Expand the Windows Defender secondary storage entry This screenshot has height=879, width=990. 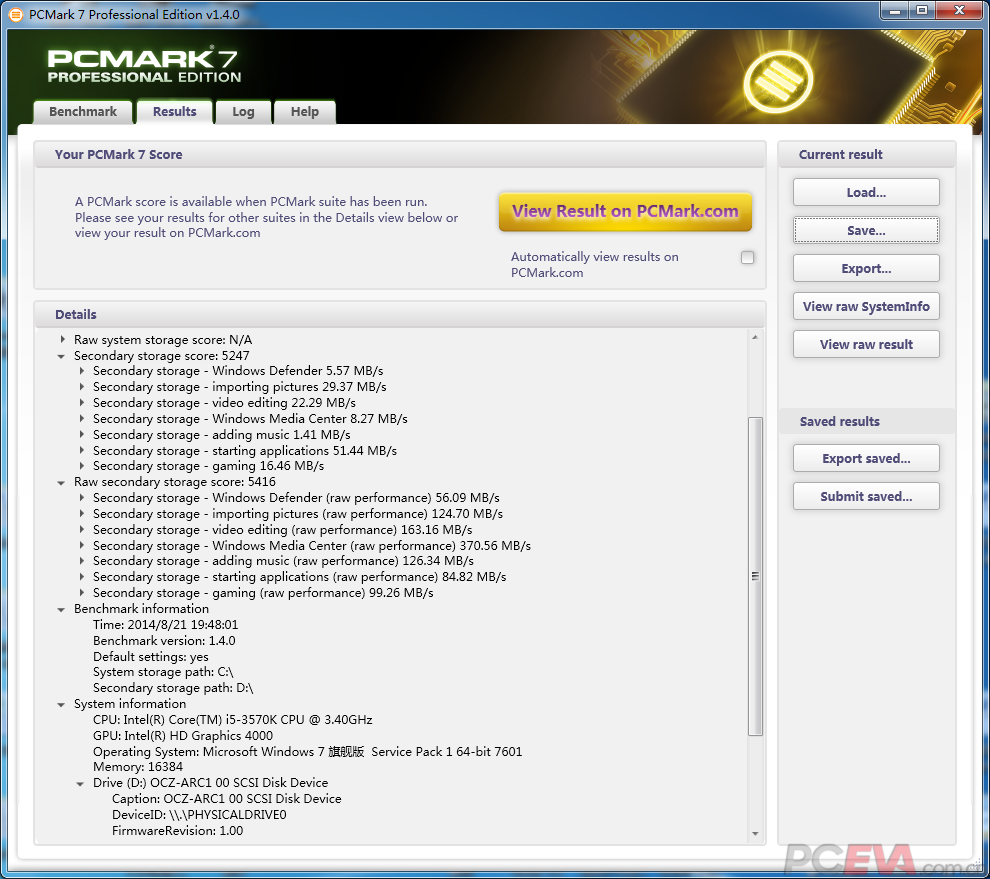(x=81, y=371)
